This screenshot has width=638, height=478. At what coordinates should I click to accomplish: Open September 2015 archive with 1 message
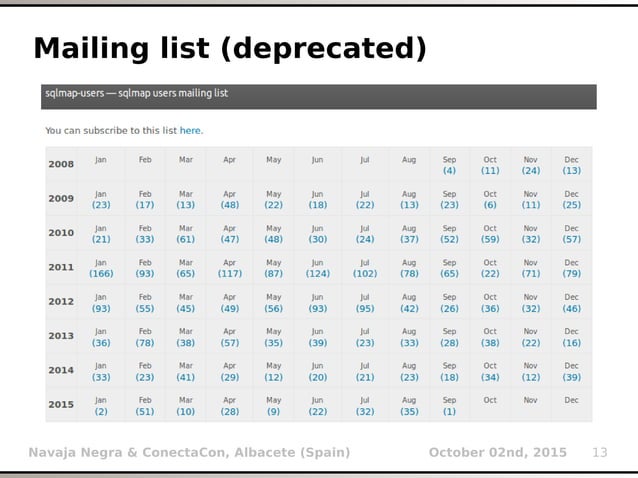click(x=449, y=412)
